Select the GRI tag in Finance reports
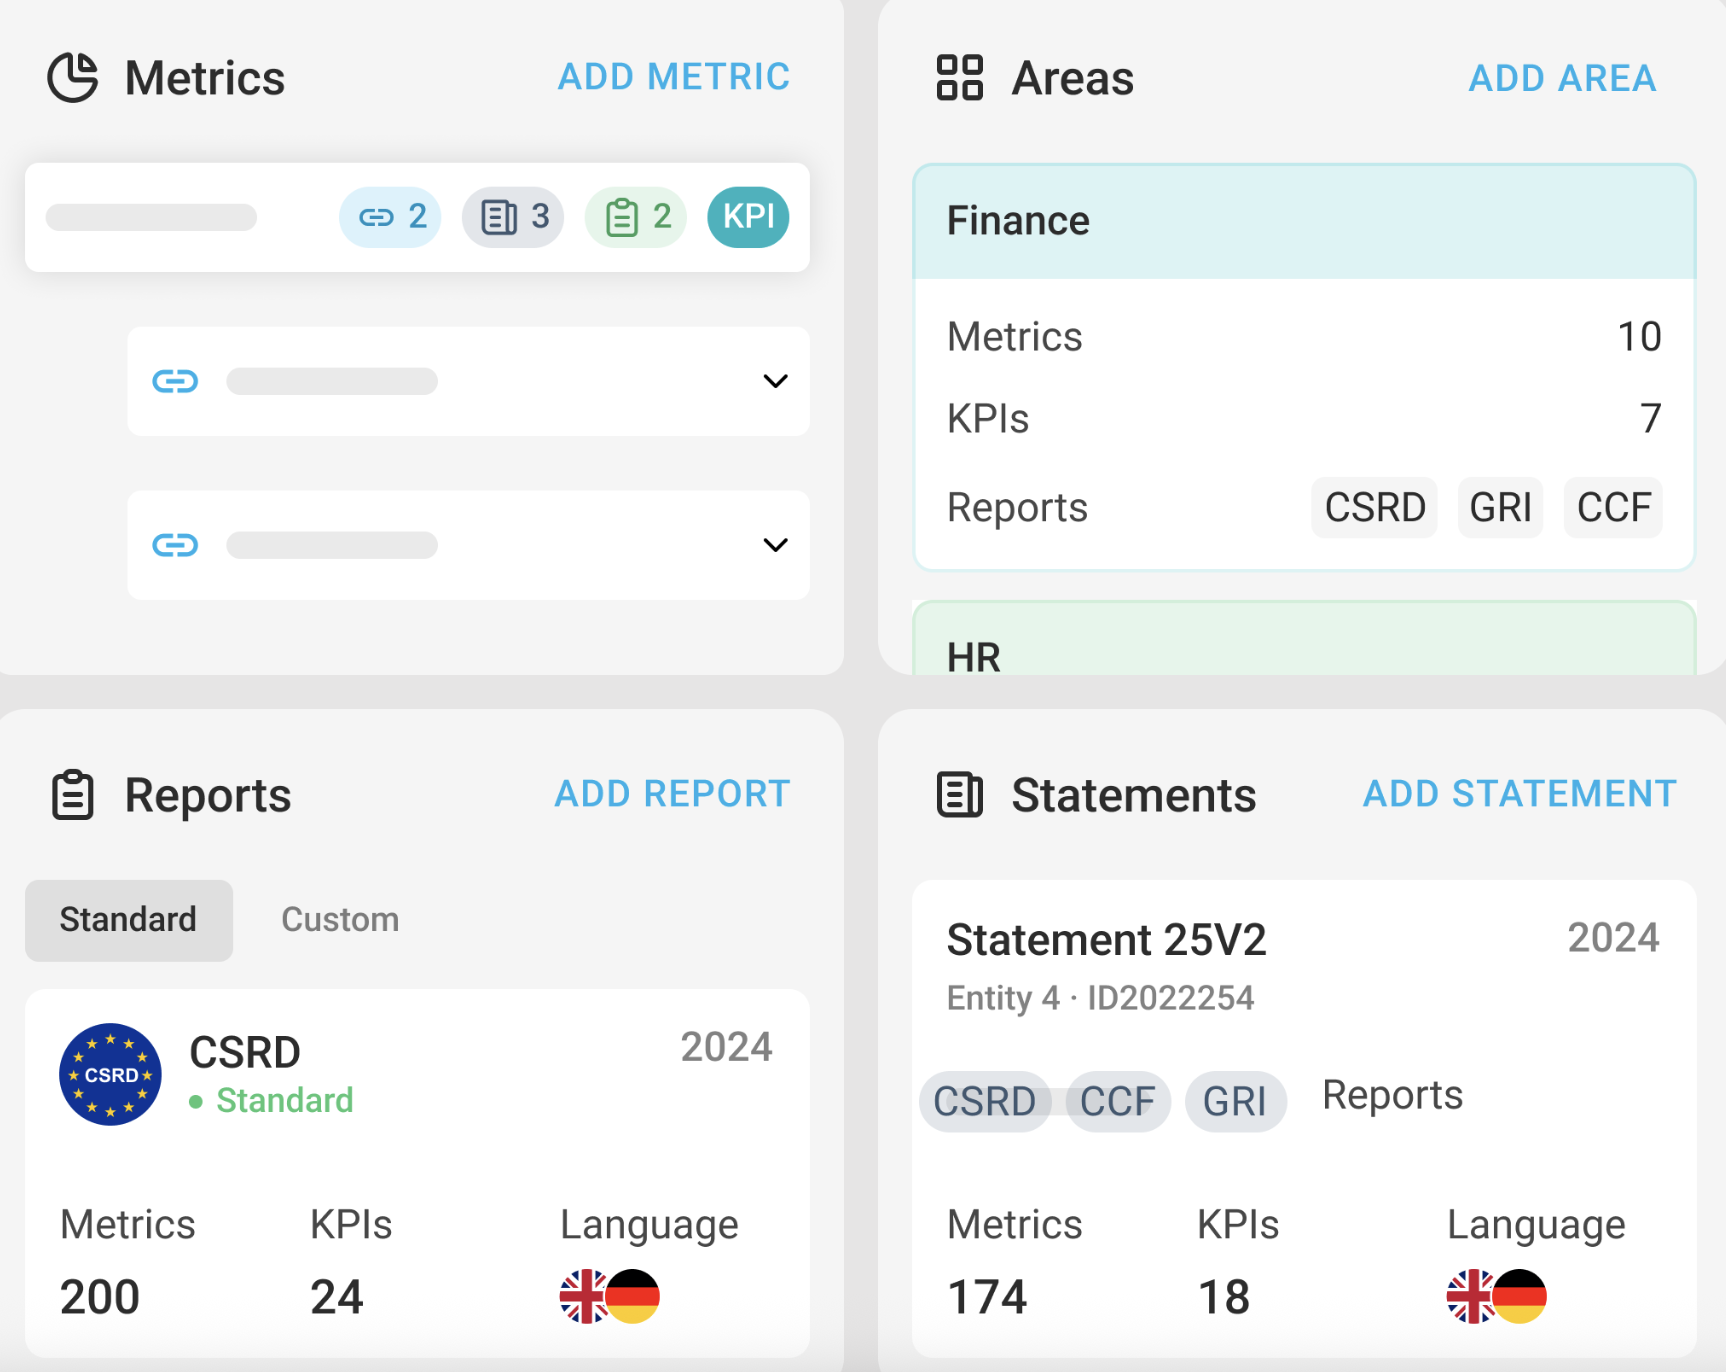Image resolution: width=1726 pixels, height=1372 pixels. 1500,508
